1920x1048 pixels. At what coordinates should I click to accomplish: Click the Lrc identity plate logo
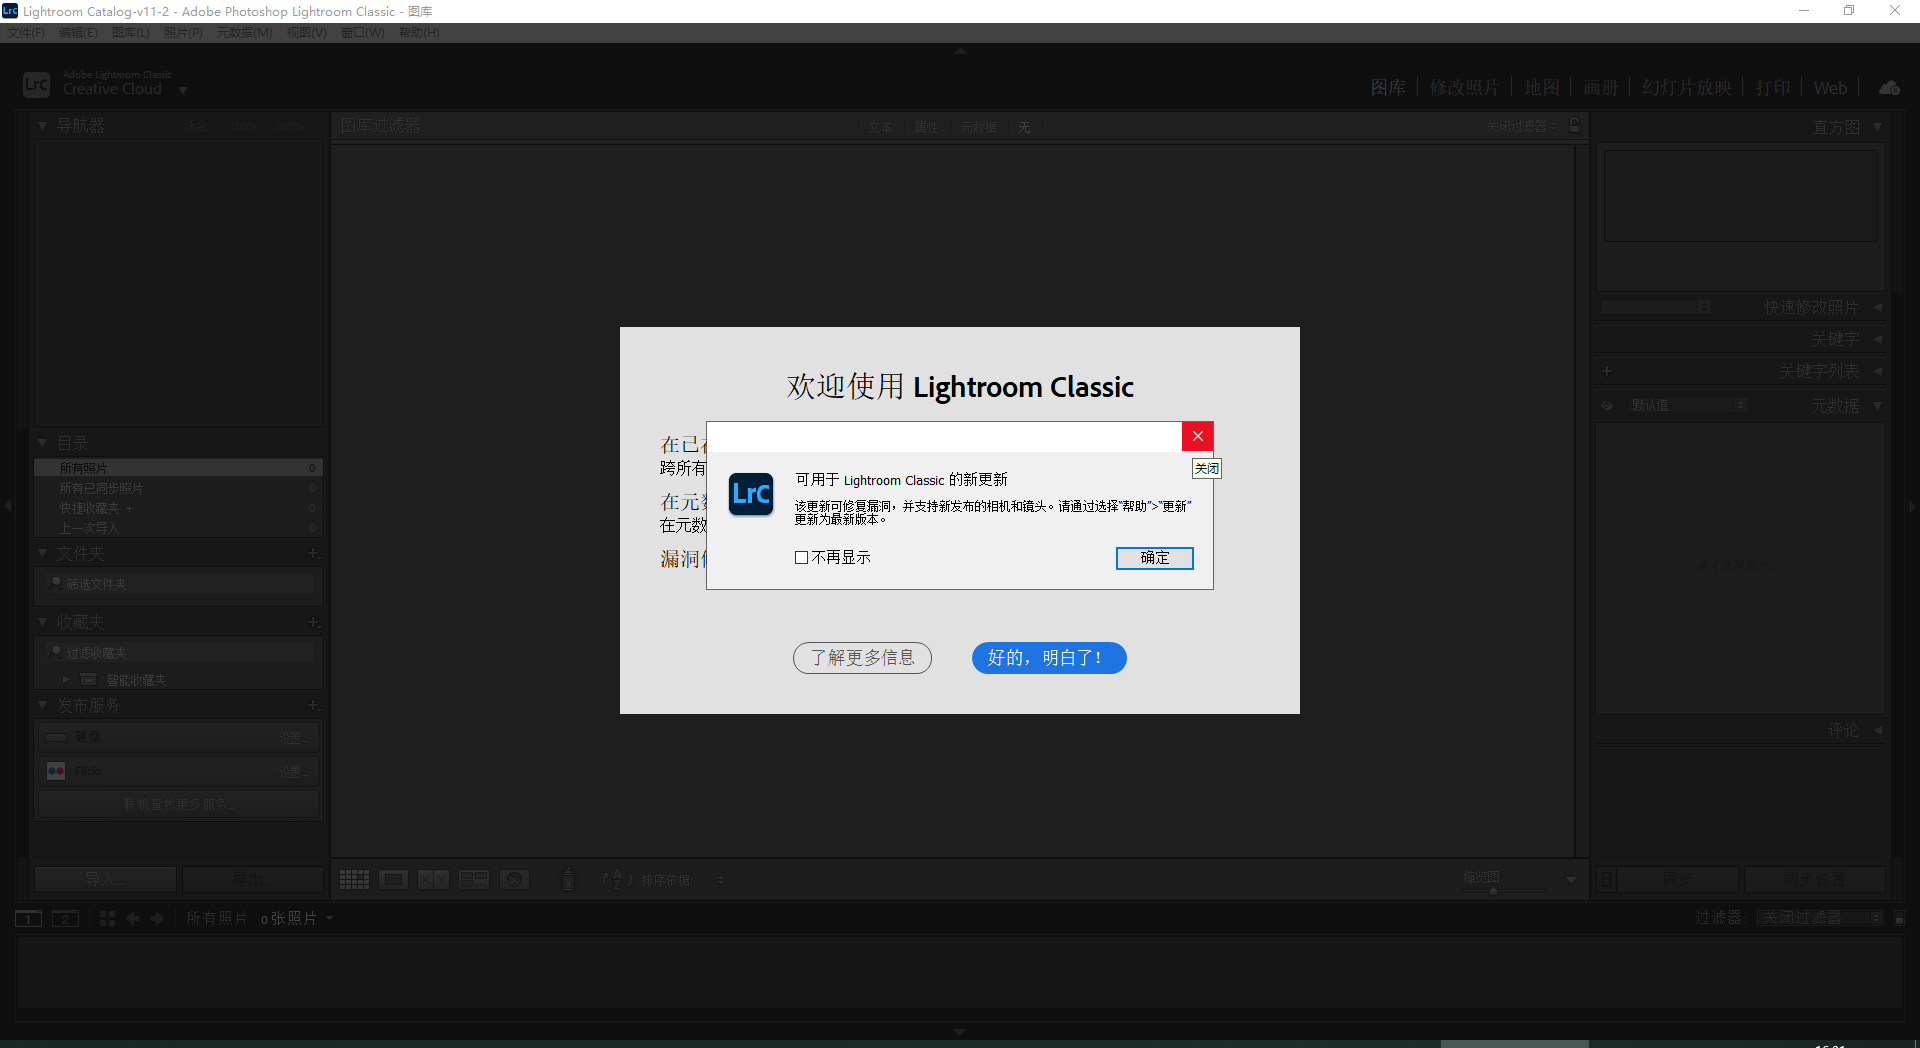36,84
